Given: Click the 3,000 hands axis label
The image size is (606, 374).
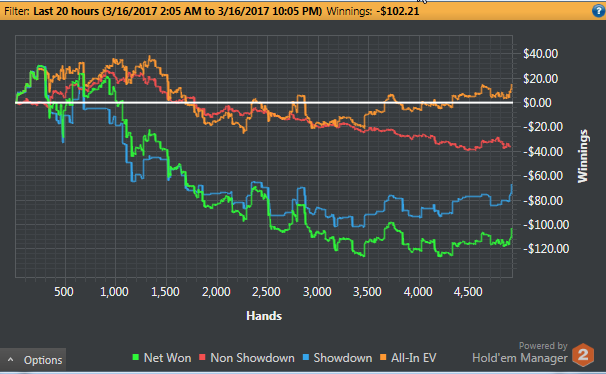Looking at the screenshot, I should pyautogui.click(x=317, y=292).
